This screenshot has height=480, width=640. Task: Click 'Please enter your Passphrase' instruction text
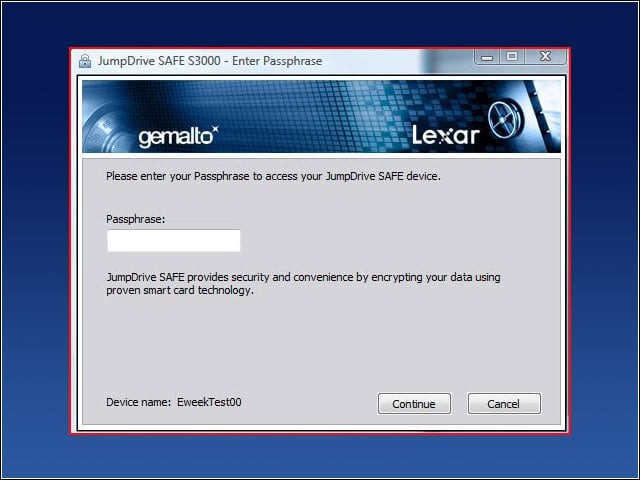coord(273,176)
